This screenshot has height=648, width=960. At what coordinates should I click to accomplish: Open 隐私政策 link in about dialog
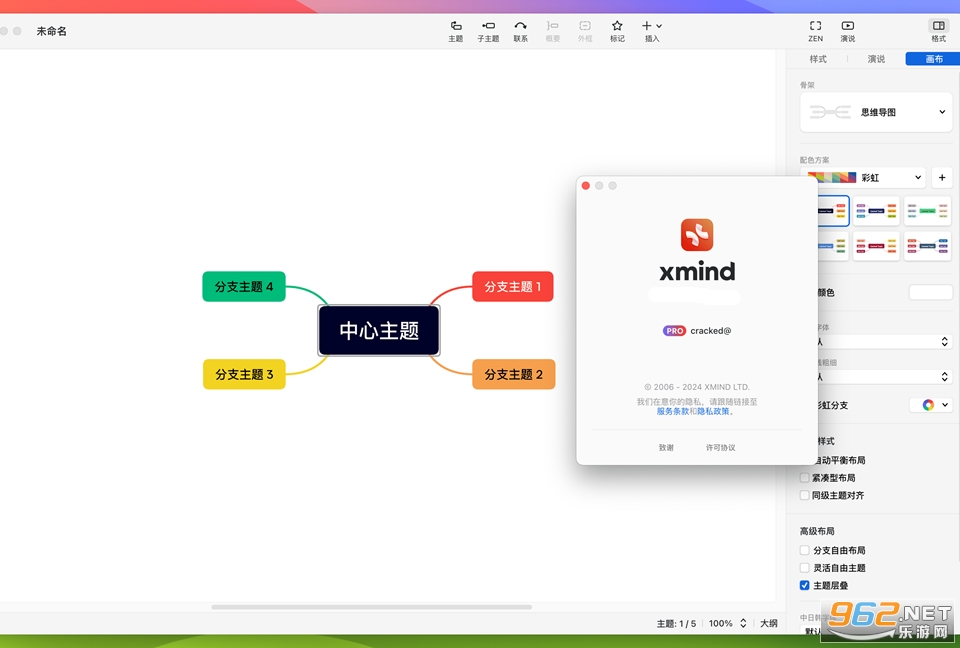[x=713, y=412]
